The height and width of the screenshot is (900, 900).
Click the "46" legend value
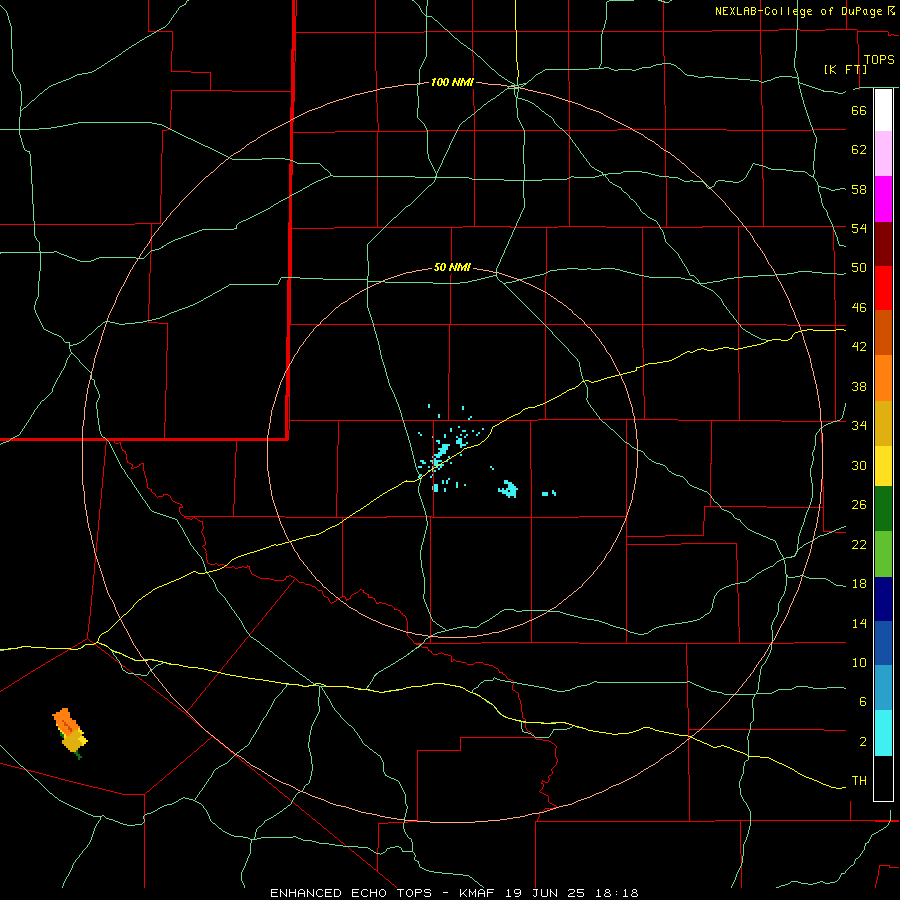[859, 307]
